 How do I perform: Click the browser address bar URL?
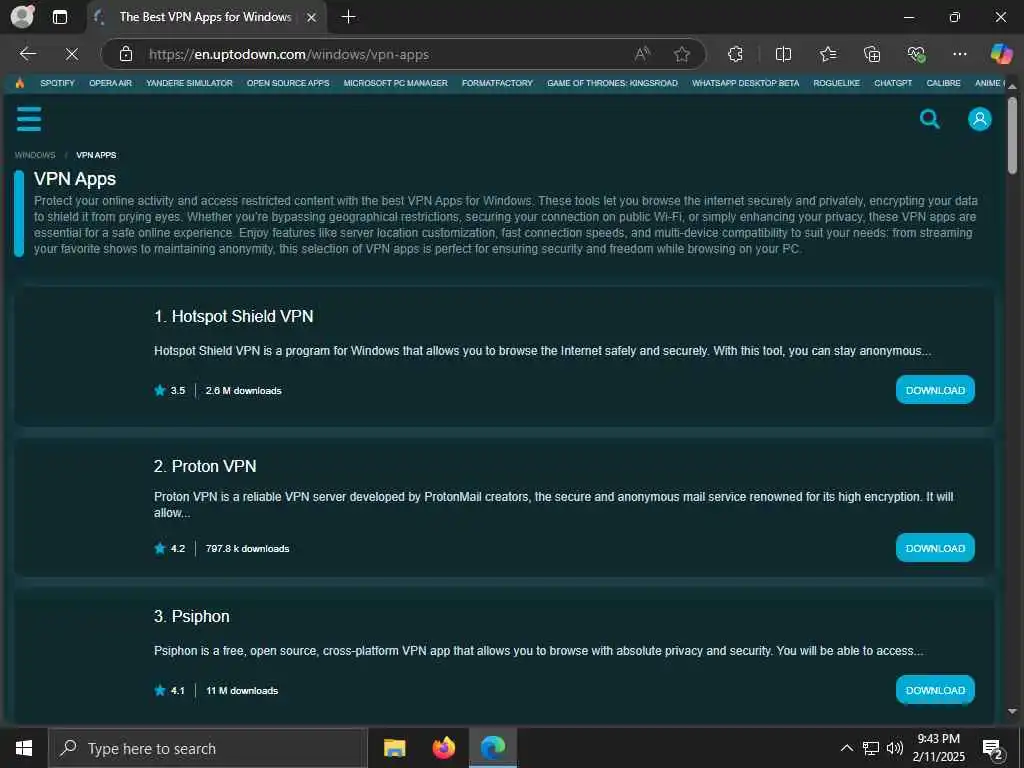(289, 54)
